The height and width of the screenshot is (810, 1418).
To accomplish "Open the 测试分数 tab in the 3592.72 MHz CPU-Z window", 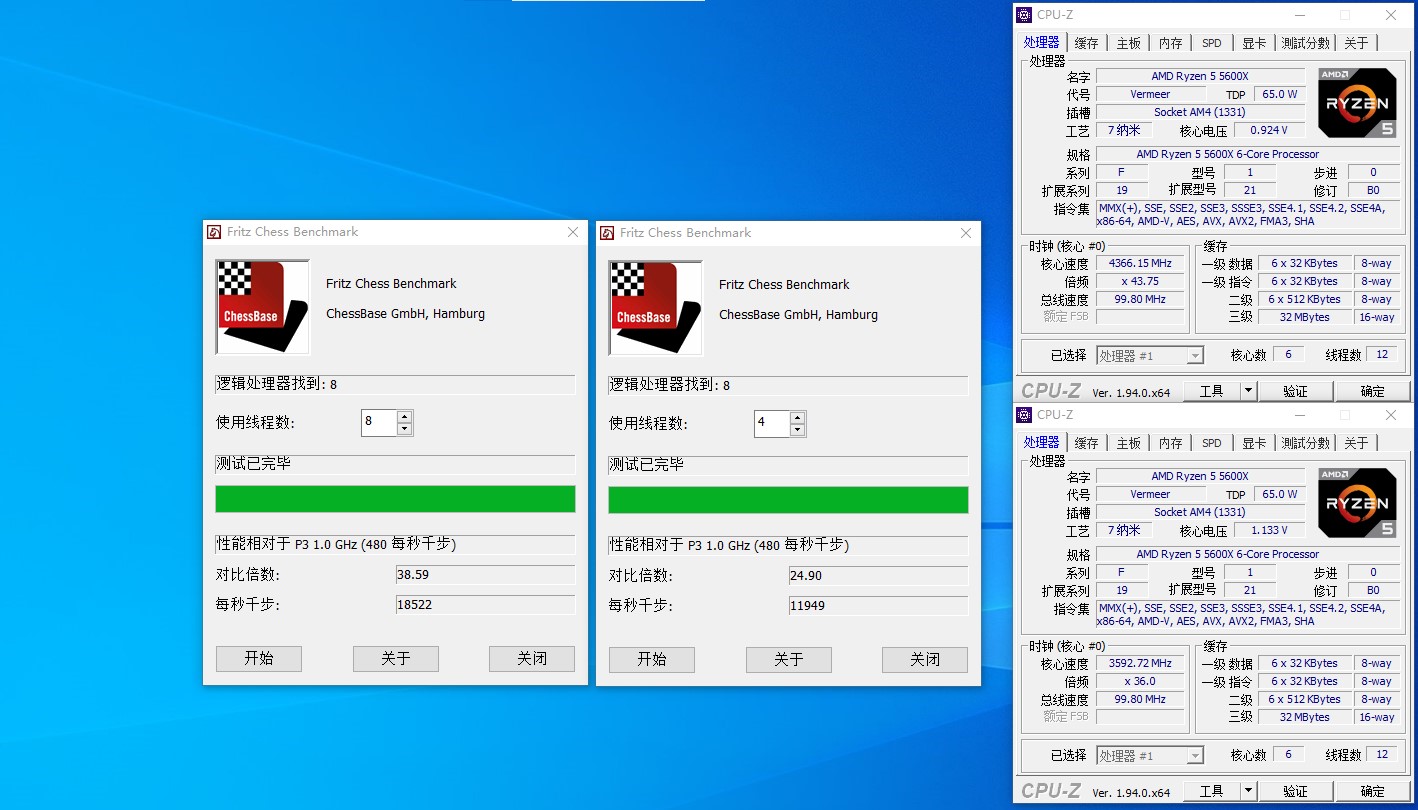I will coord(1306,443).
